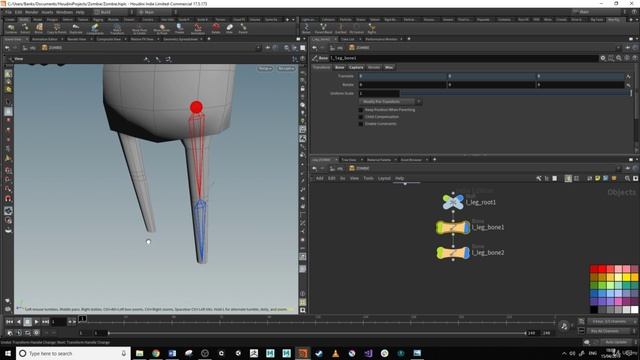
Task: Open Houdini app in the taskbar
Action: click(302, 353)
